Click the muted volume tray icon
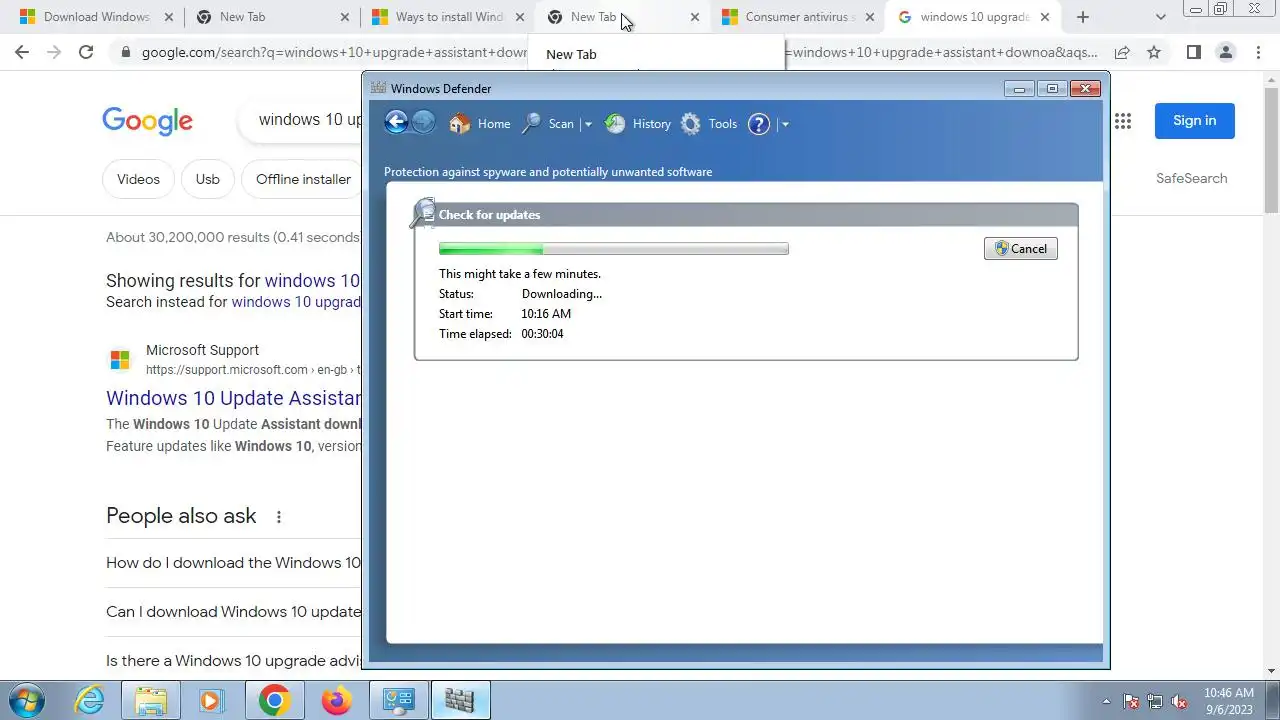The image size is (1280, 720). point(1180,701)
